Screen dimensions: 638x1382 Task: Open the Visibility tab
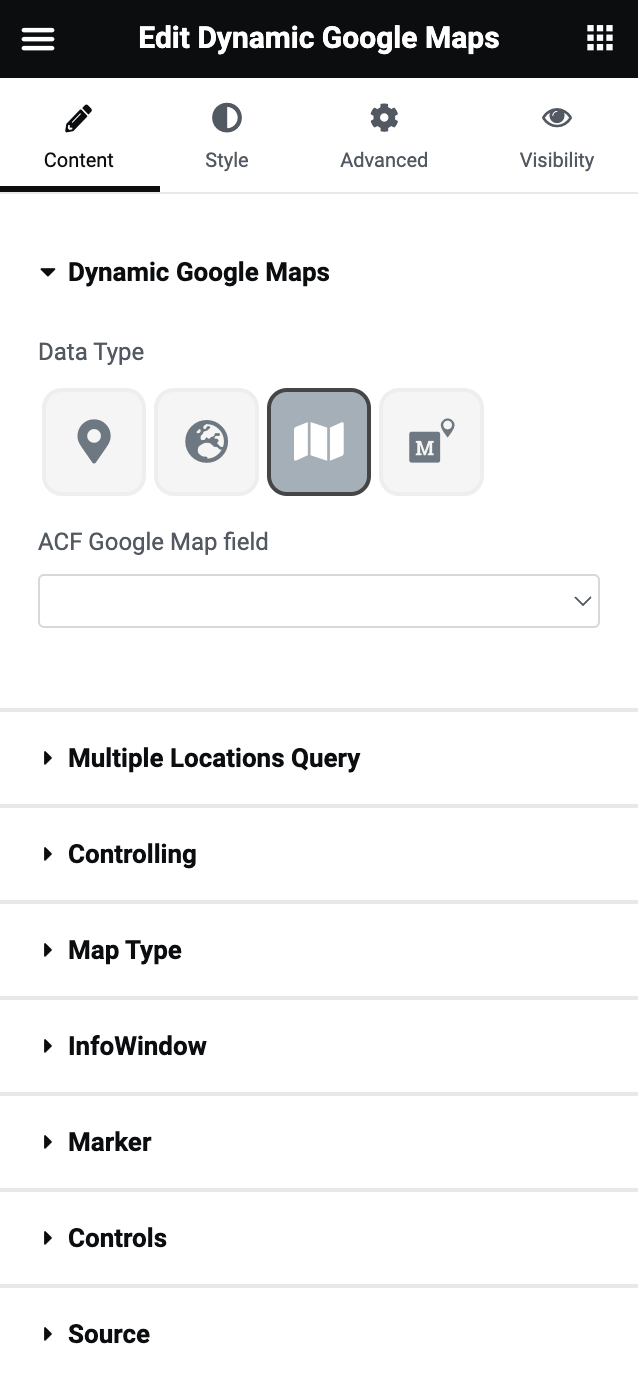click(x=557, y=137)
